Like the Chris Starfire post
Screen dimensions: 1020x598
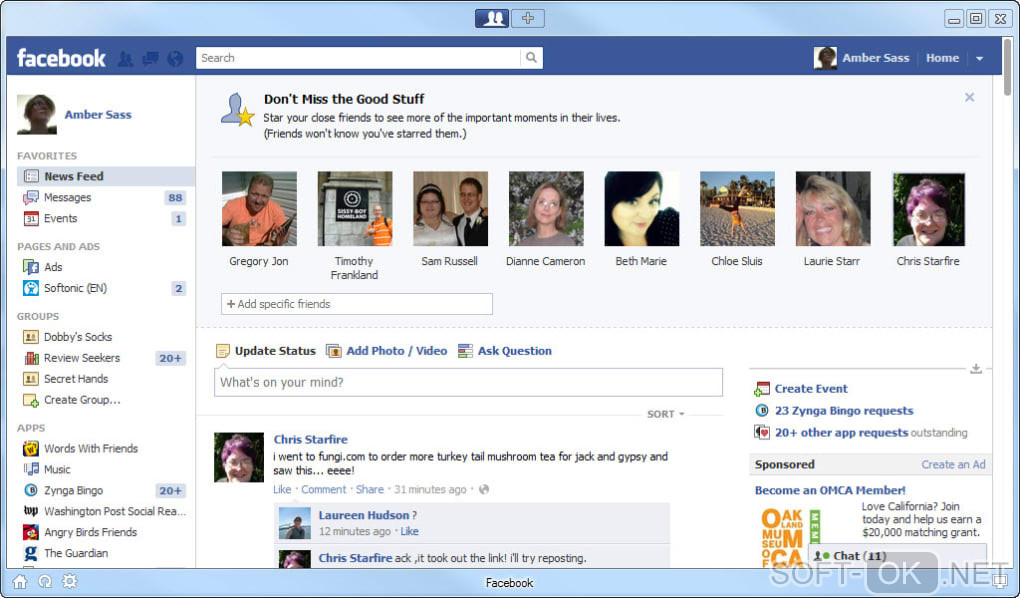[282, 489]
